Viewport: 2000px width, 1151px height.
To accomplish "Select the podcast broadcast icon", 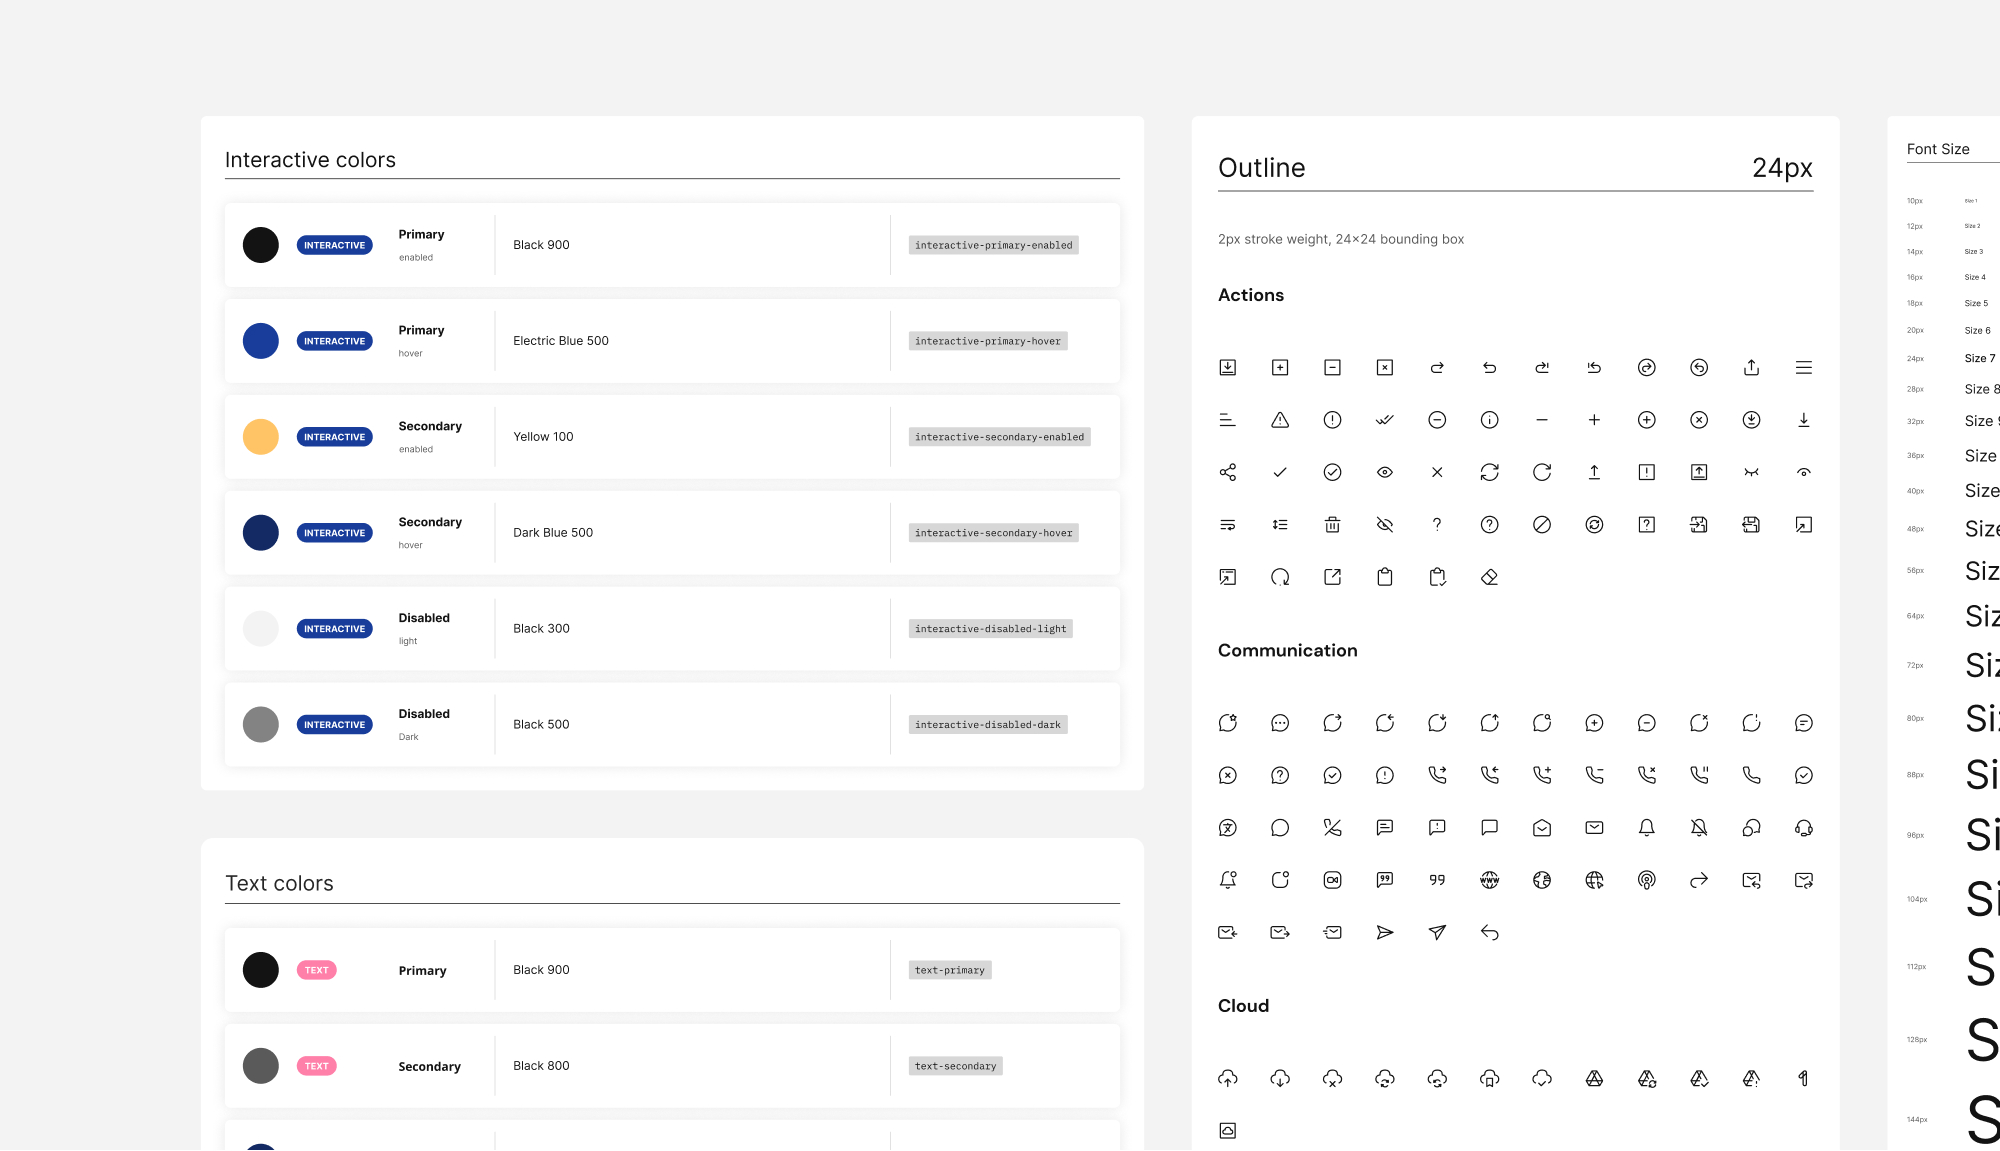I will click(x=1646, y=880).
